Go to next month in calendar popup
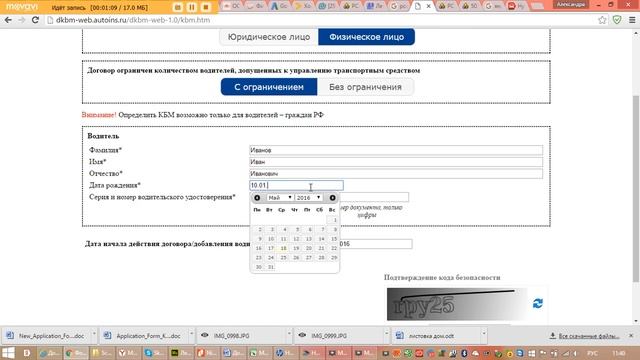 click(x=332, y=198)
